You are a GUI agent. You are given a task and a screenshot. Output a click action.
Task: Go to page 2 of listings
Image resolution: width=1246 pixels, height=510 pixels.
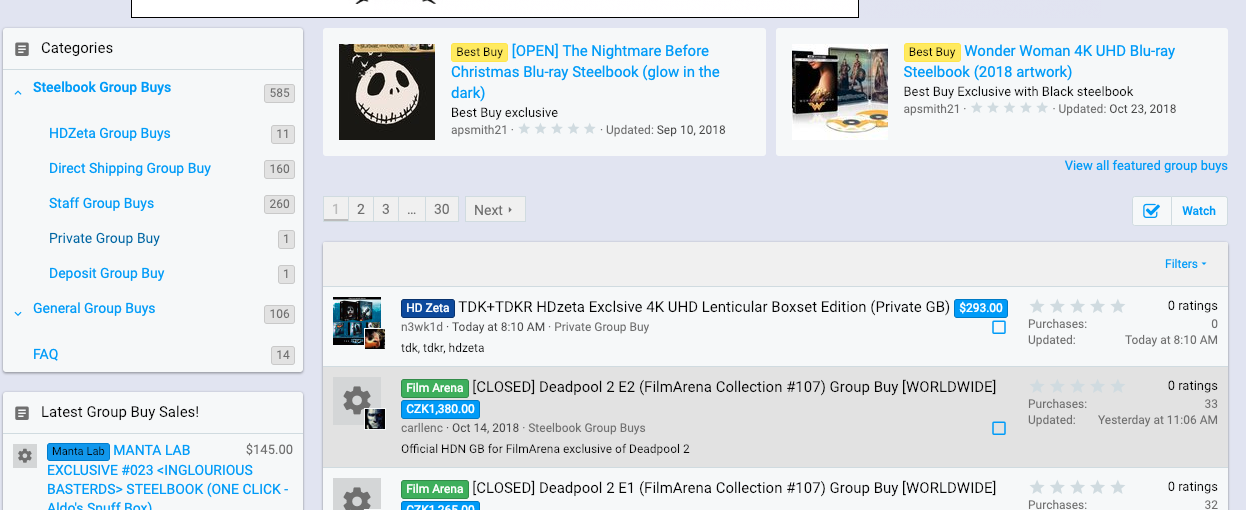pos(361,210)
